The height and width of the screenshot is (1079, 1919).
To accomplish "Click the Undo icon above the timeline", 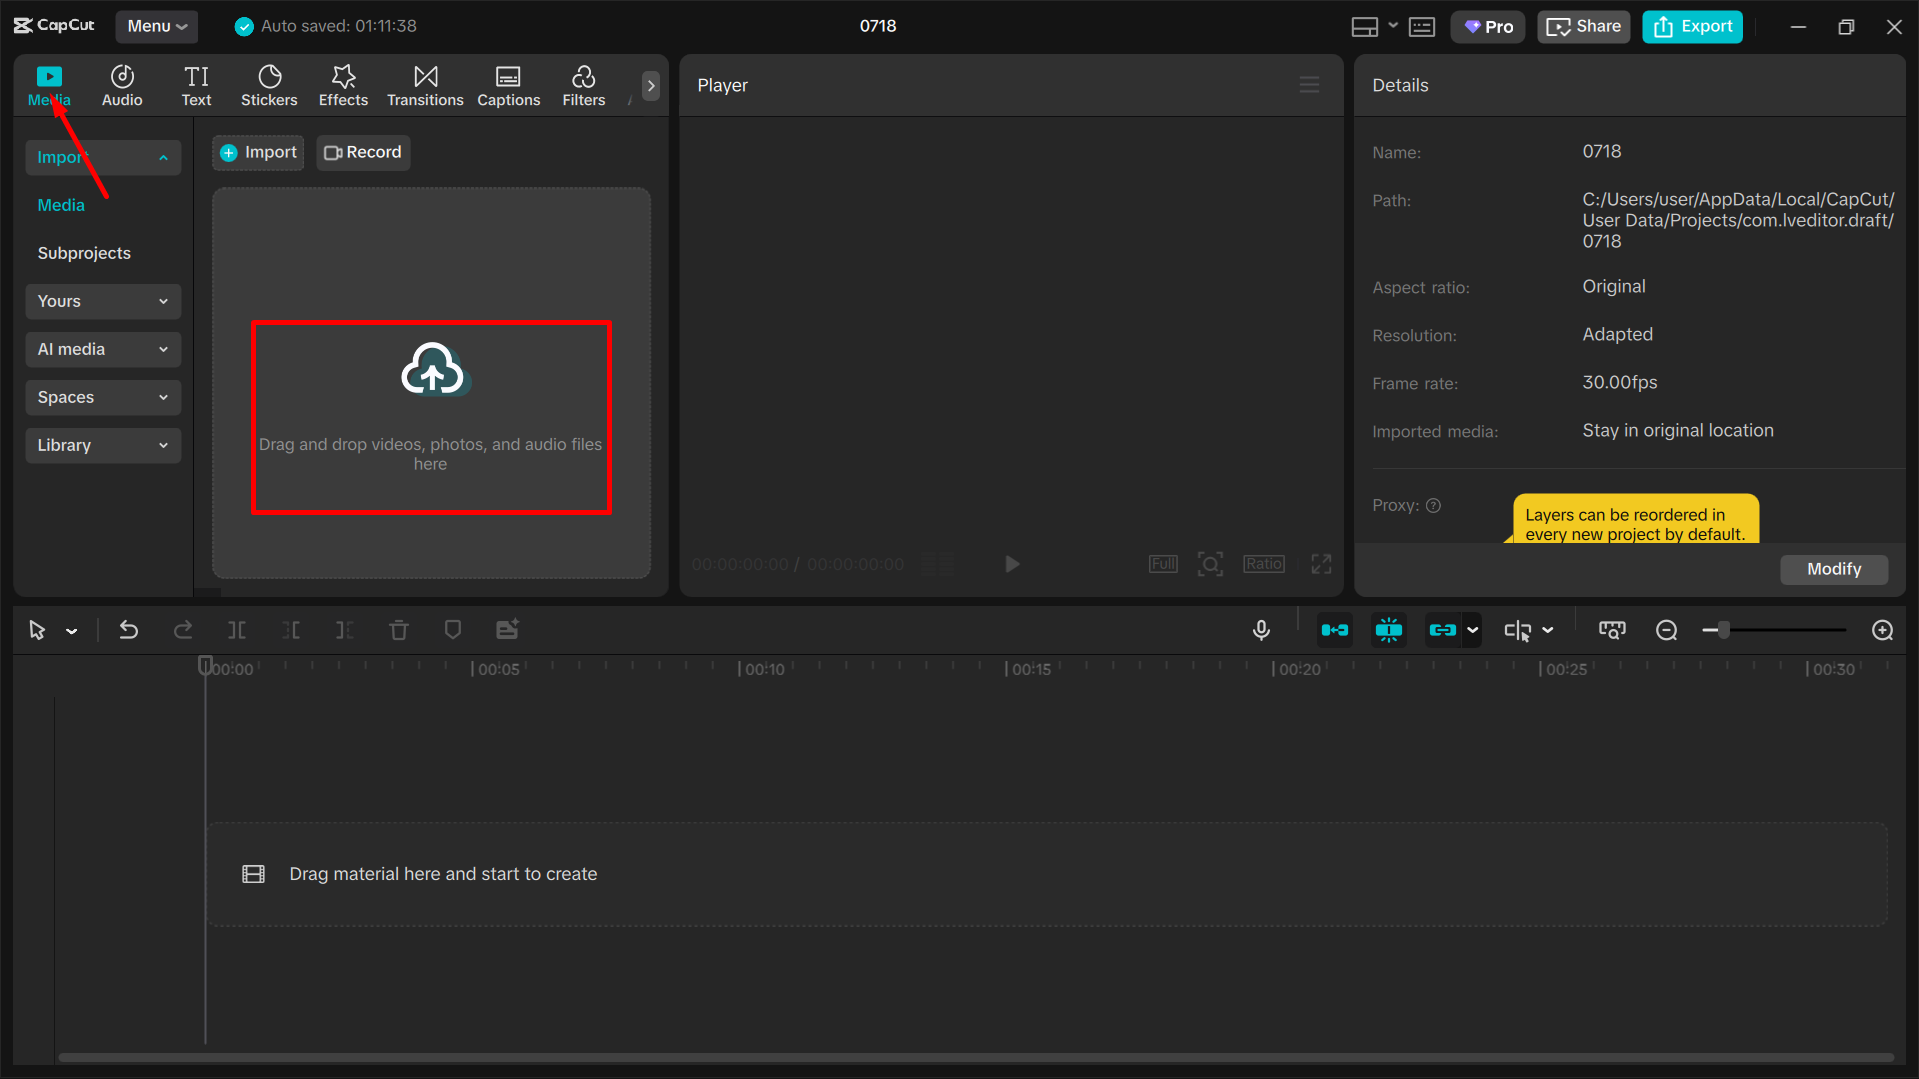I will tap(129, 630).
